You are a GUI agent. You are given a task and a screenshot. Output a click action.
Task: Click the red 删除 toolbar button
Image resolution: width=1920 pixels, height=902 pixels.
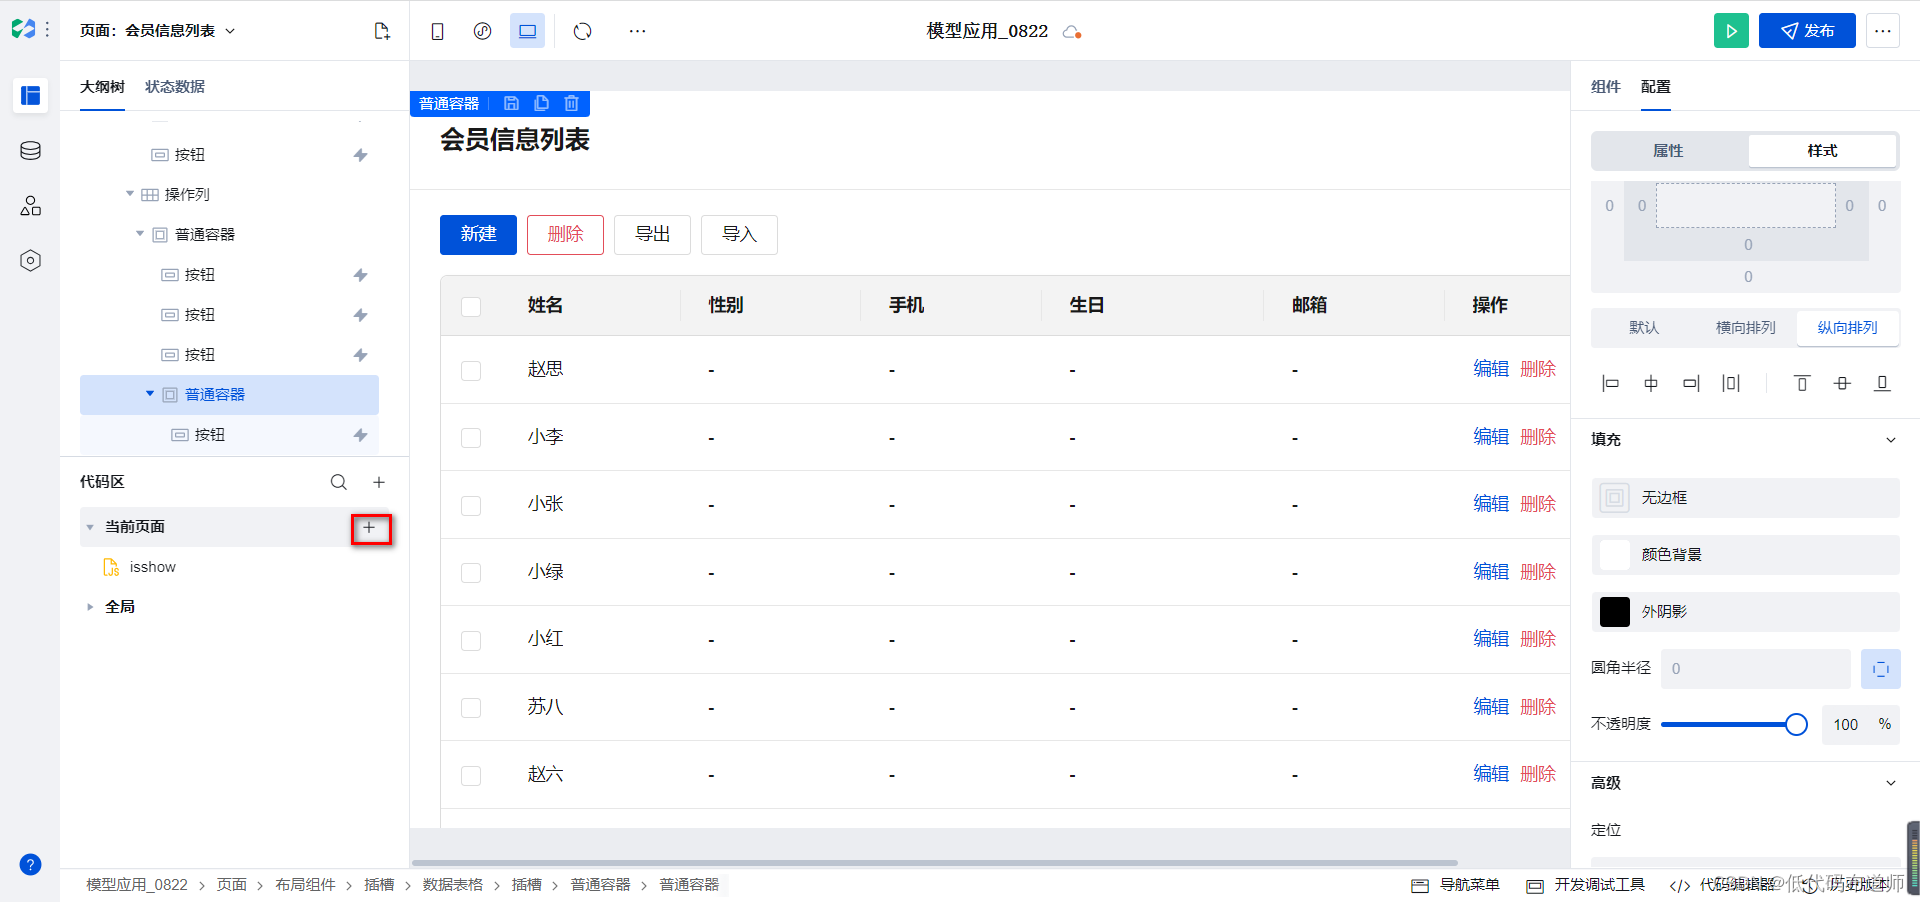[565, 235]
